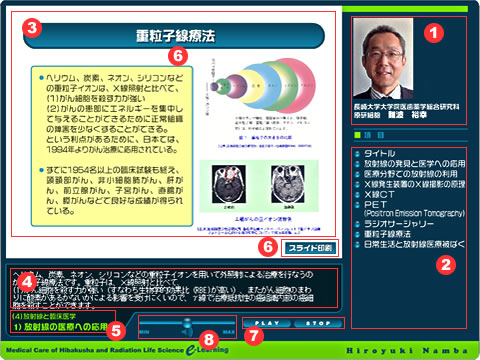Click the speaker volume icon
Image resolution: width=480 pixels, height=360 pixels.
tap(188, 332)
